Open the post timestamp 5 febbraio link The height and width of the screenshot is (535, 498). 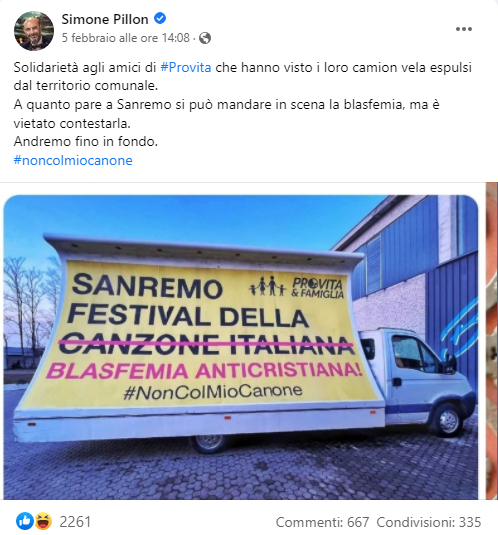click(126, 38)
